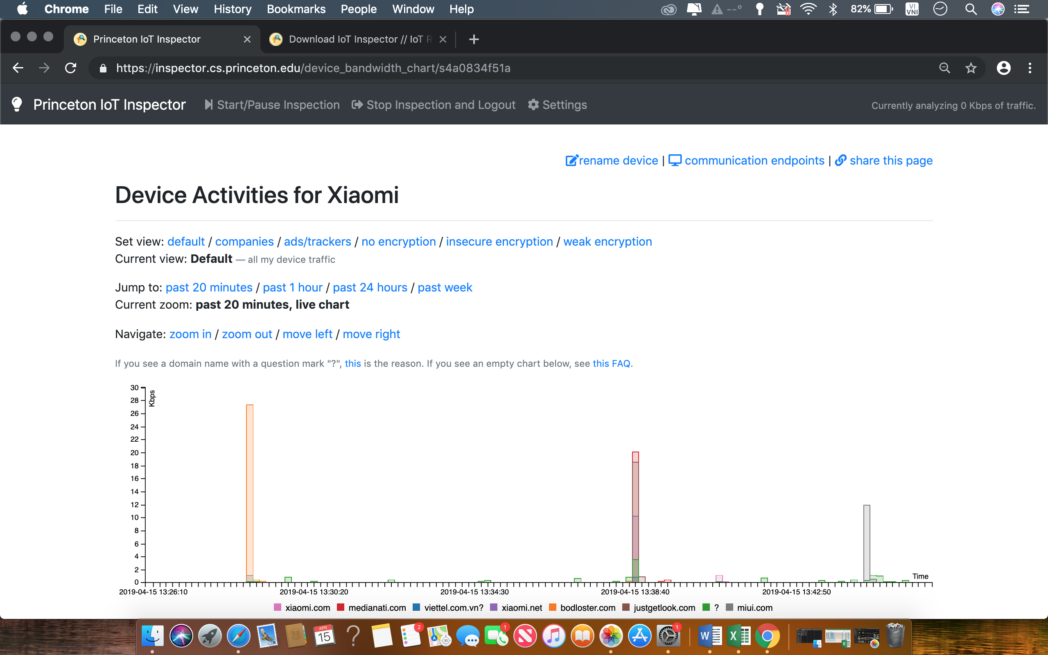The height and width of the screenshot is (655, 1048).
Task: Click the zoom magnifier icon in the address bar
Action: click(944, 68)
